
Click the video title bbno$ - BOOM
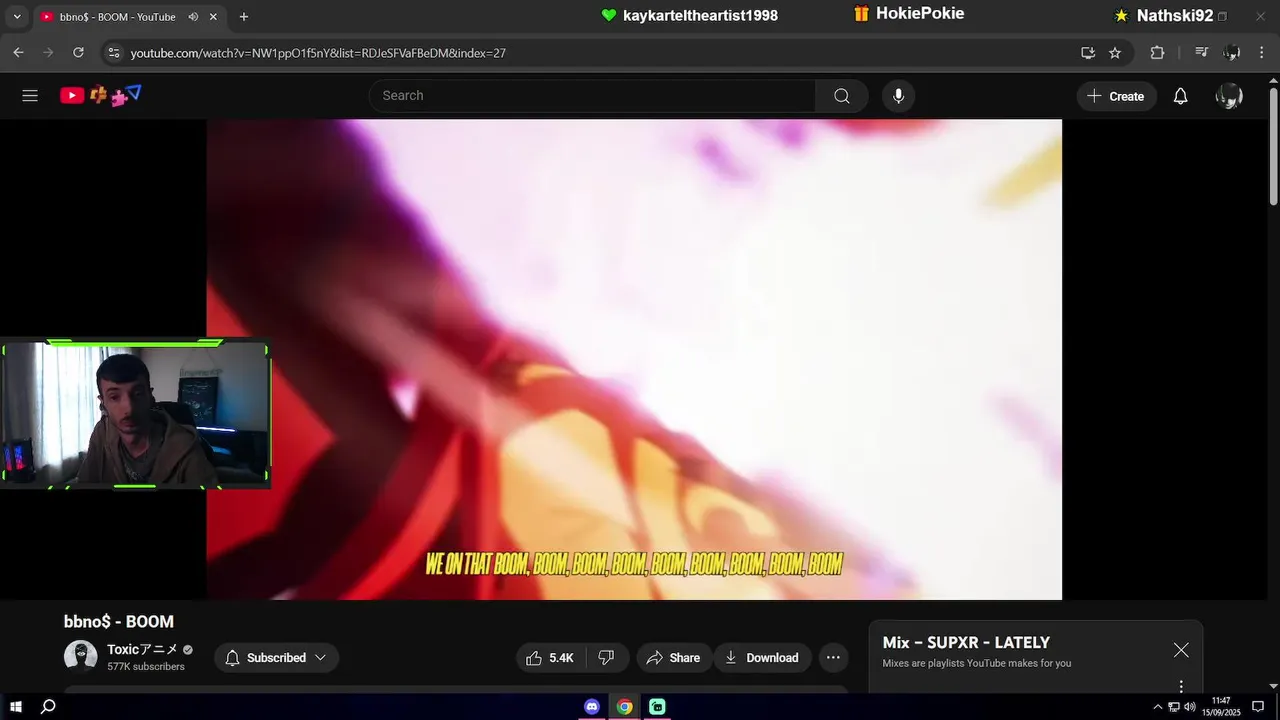[x=119, y=622]
